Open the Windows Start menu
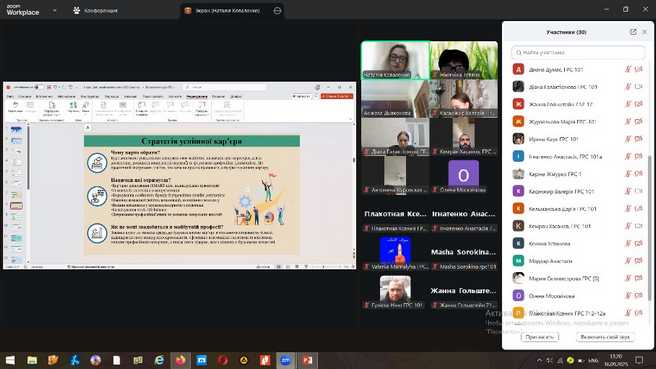This screenshot has width=656, height=369. click(10, 360)
